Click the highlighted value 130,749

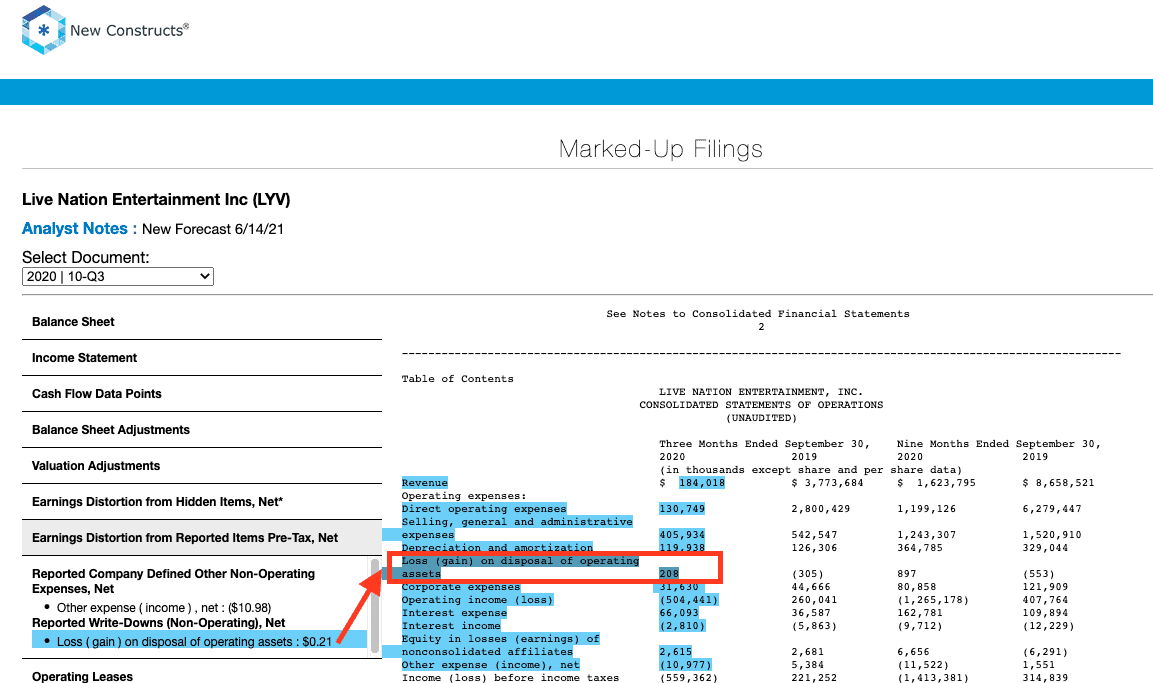(682, 509)
